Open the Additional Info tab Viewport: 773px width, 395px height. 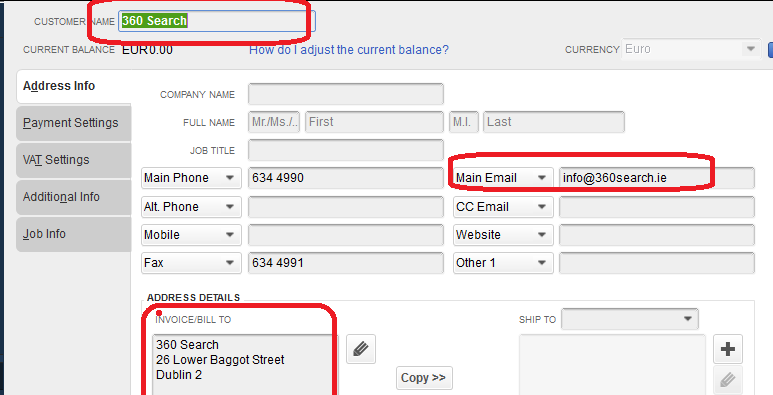click(73, 197)
